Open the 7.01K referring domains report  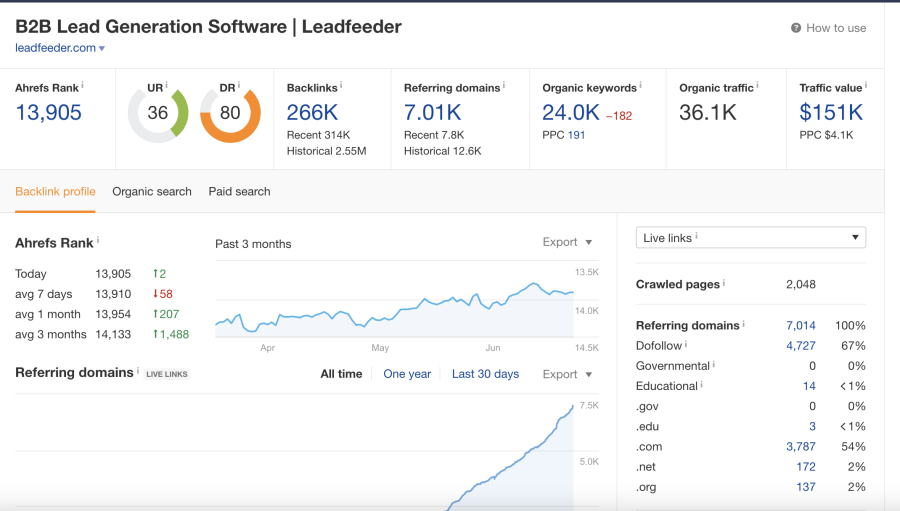point(432,113)
